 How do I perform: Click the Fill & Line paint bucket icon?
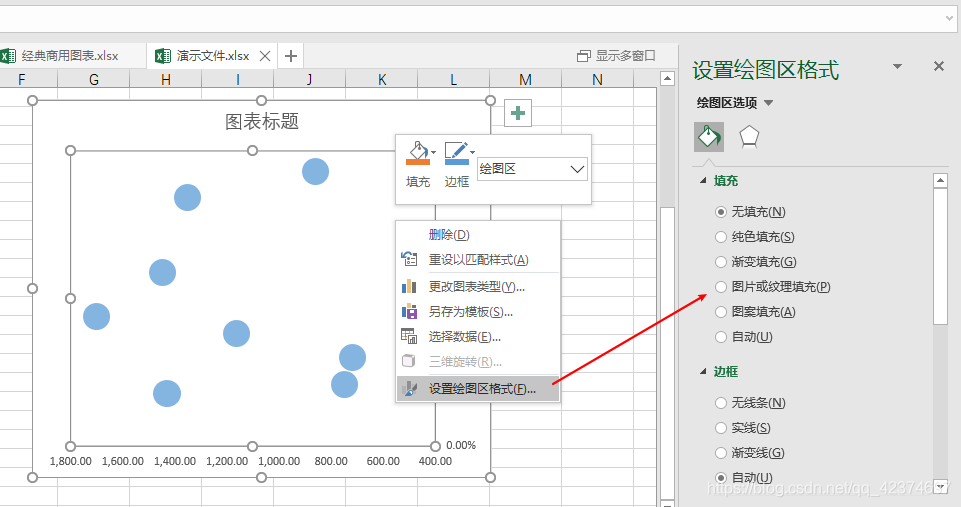(x=708, y=136)
